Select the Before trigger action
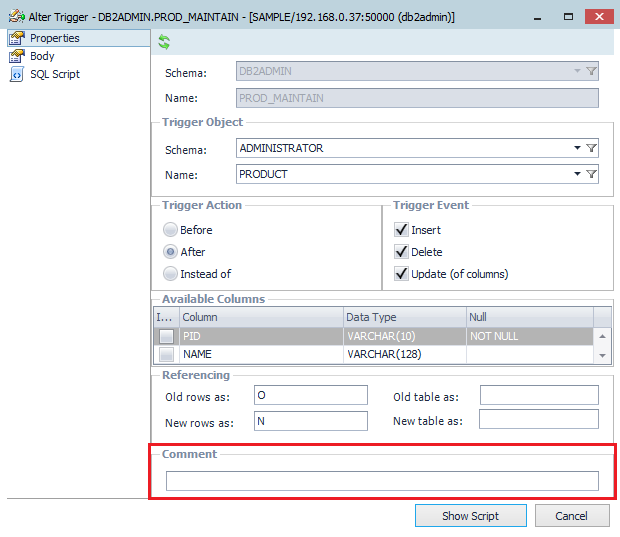The image size is (620, 537). pyautogui.click(x=170, y=230)
